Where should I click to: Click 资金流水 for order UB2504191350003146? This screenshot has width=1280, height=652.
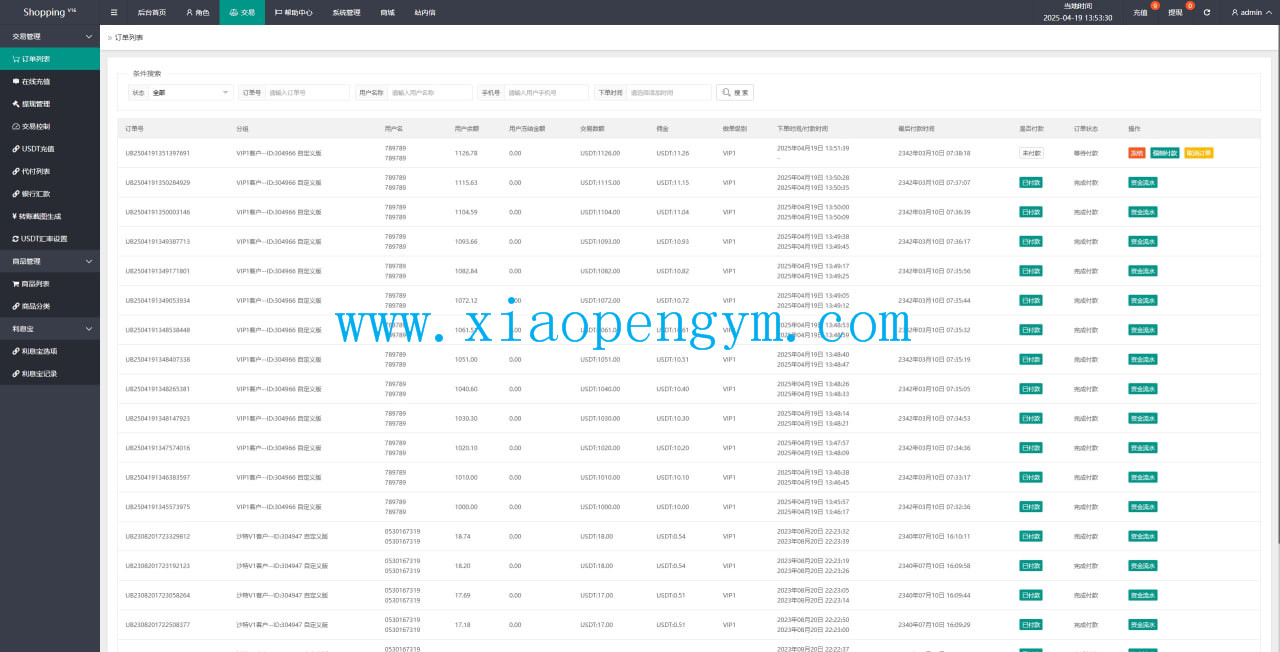[1142, 212]
